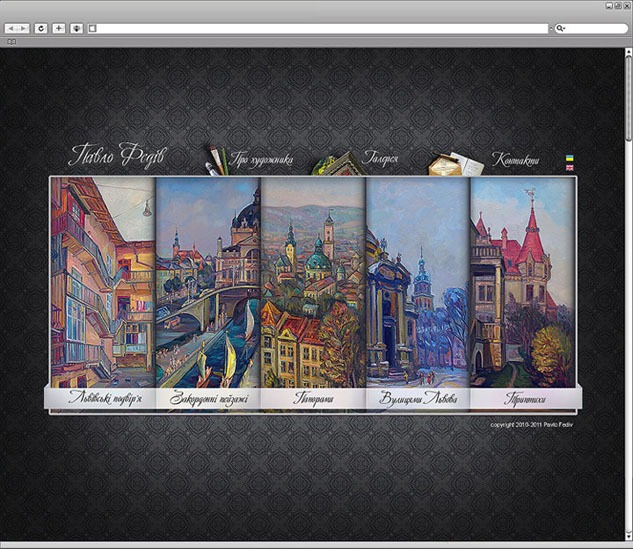This screenshot has width=633, height=549.
Task: Click the scrollbar down arrow
Action: coord(629,537)
